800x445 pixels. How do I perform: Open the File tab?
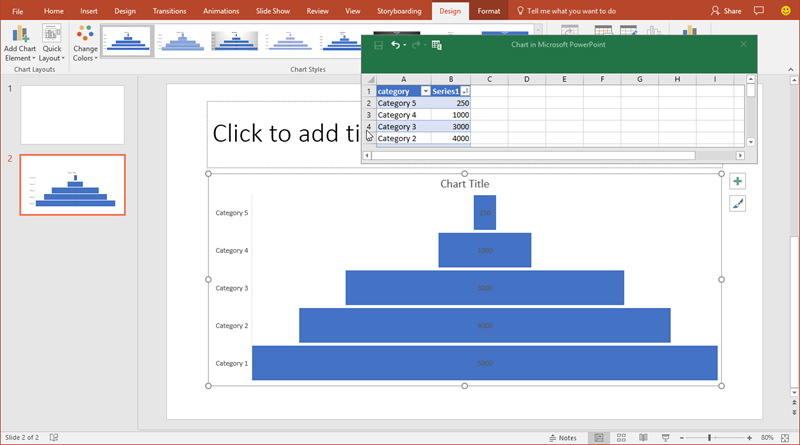pos(17,11)
